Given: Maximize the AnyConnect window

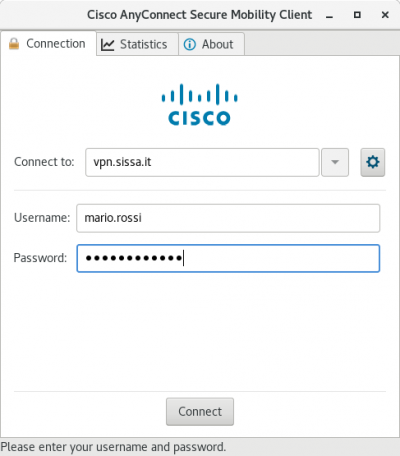Looking at the screenshot, I should [x=357, y=15].
